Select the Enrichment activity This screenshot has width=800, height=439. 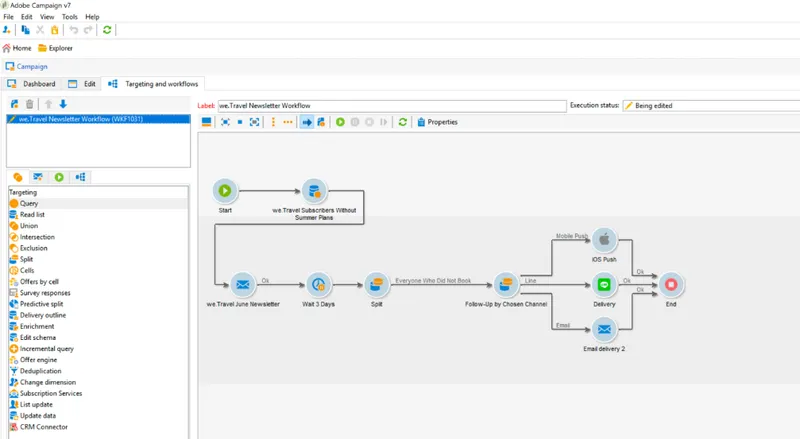pos(98,326)
